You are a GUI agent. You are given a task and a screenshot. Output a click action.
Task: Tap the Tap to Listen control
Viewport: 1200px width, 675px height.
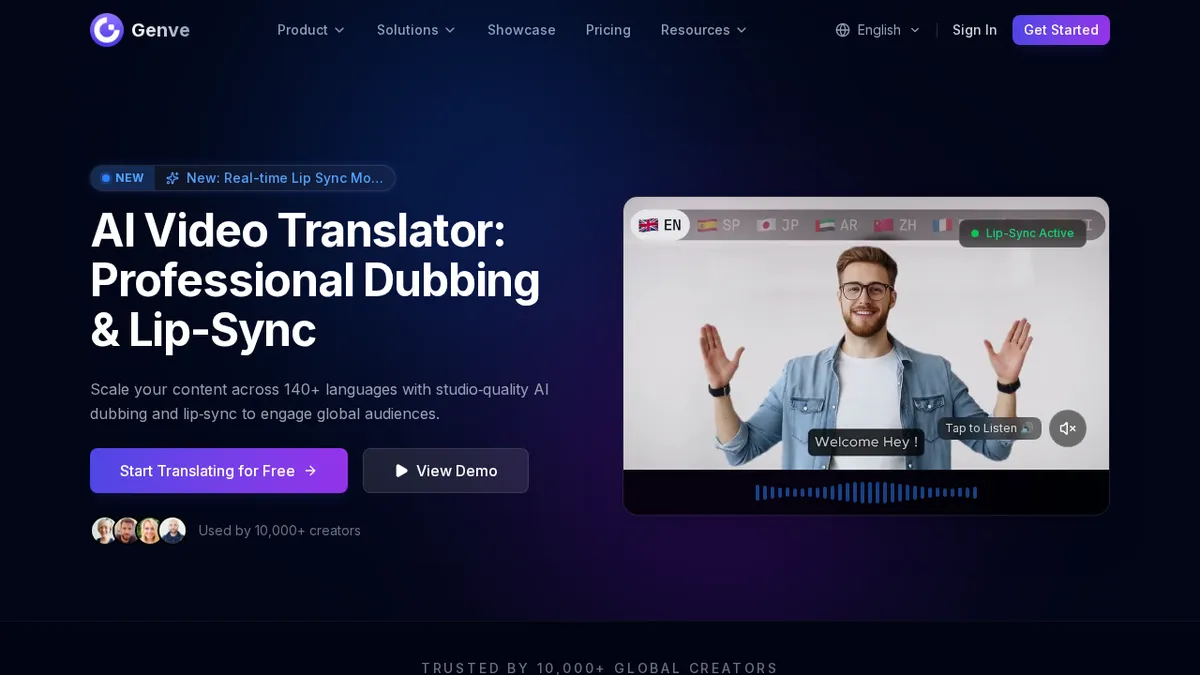click(x=988, y=428)
